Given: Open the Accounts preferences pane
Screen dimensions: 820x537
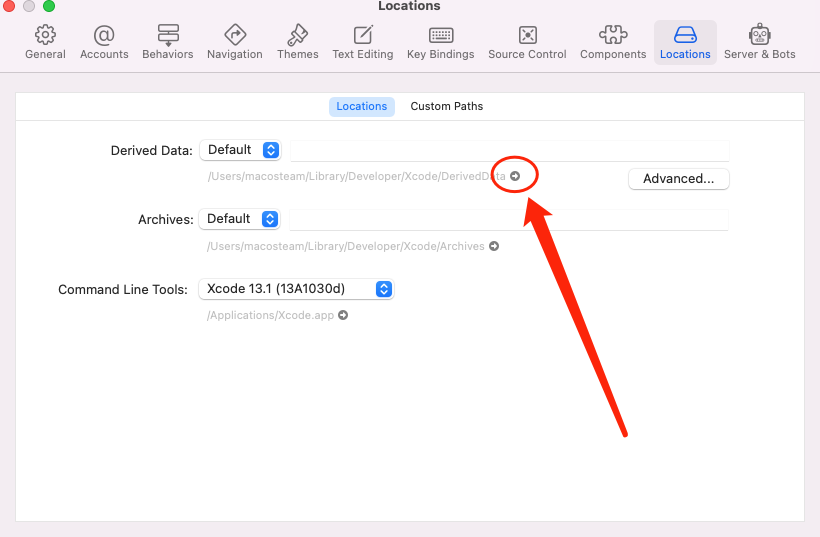Looking at the screenshot, I should 104,42.
